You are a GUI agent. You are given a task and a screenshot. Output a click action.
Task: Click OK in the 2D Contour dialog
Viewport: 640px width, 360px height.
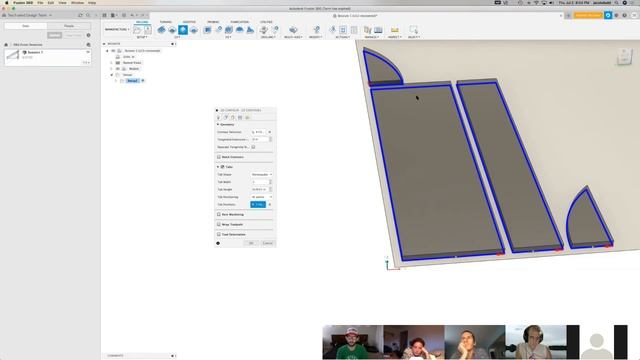(x=251, y=243)
